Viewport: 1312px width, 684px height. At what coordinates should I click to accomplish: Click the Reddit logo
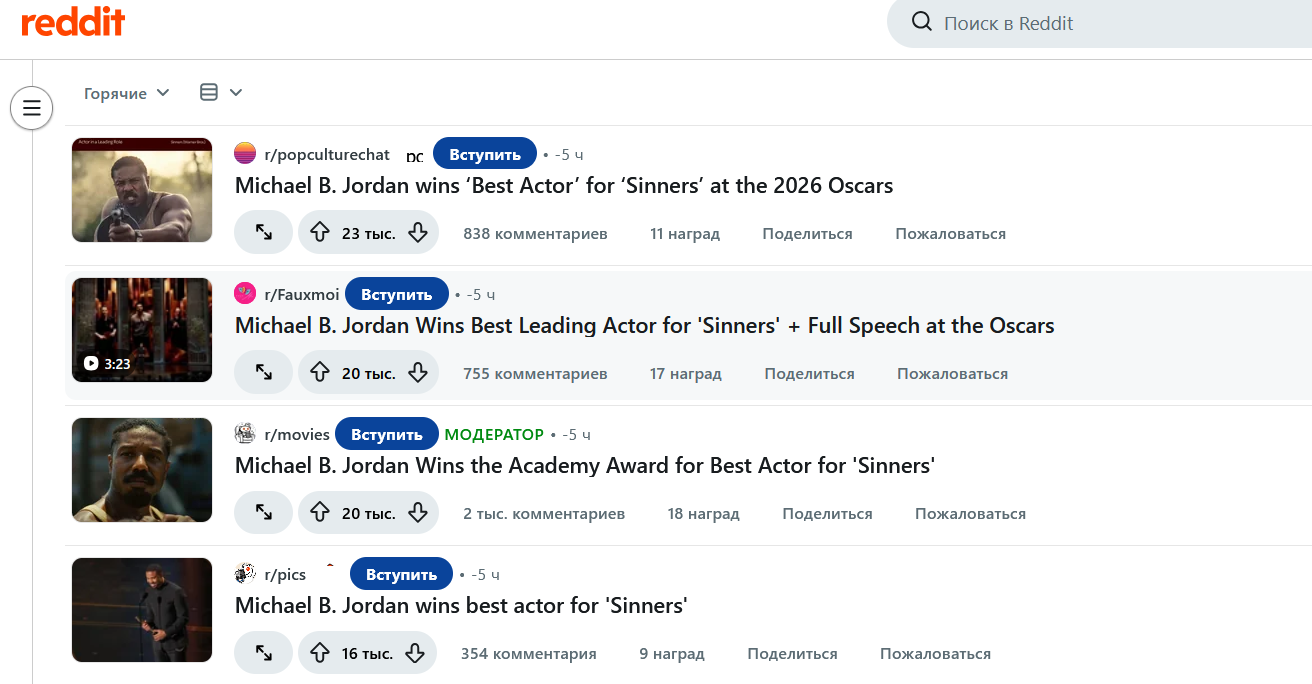coord(73,23)
